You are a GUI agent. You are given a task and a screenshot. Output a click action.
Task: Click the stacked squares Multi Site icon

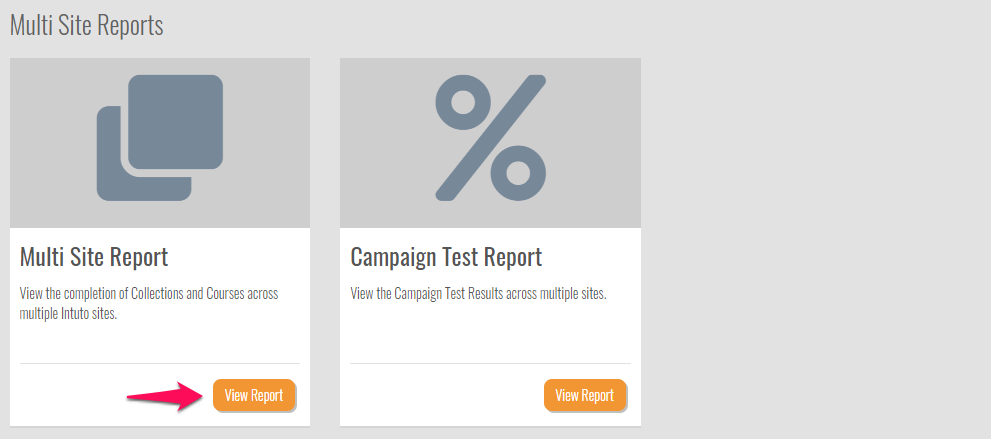[160, 137]
